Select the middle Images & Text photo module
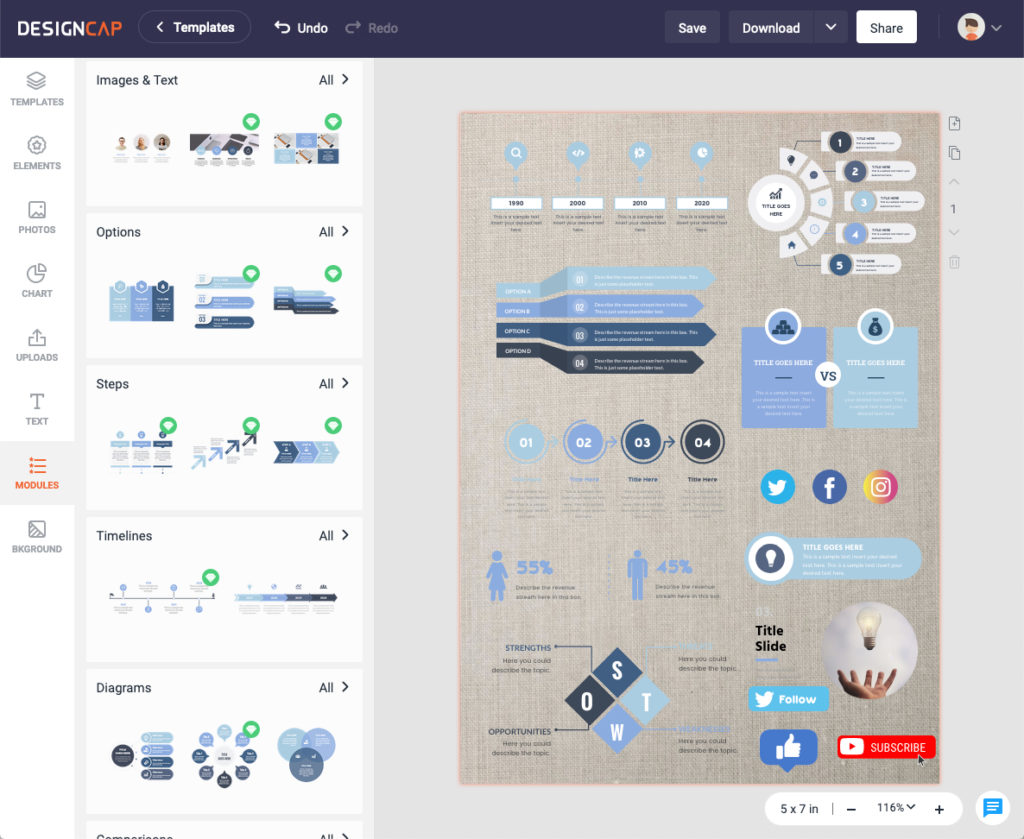 tap(224, 149)
